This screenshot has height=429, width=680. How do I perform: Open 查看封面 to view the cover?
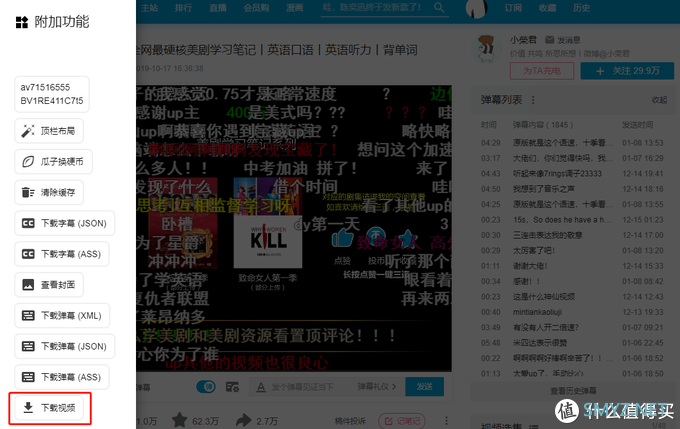[x=49, y=285]
